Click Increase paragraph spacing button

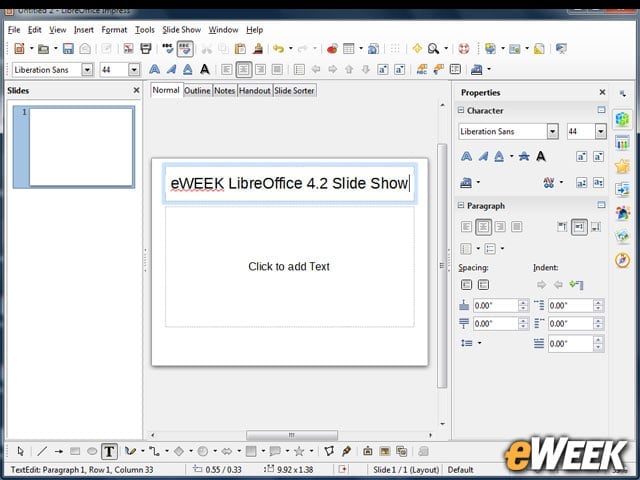(466, 284)
